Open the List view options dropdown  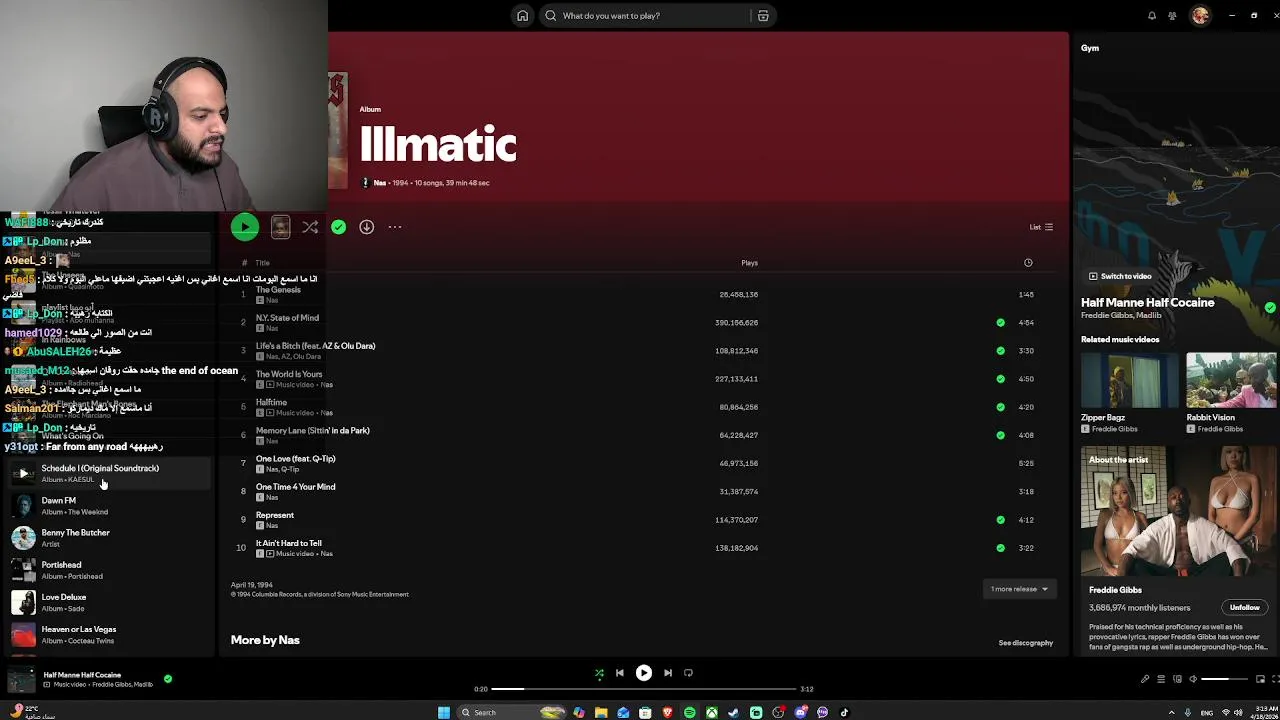click(1041, 227)
